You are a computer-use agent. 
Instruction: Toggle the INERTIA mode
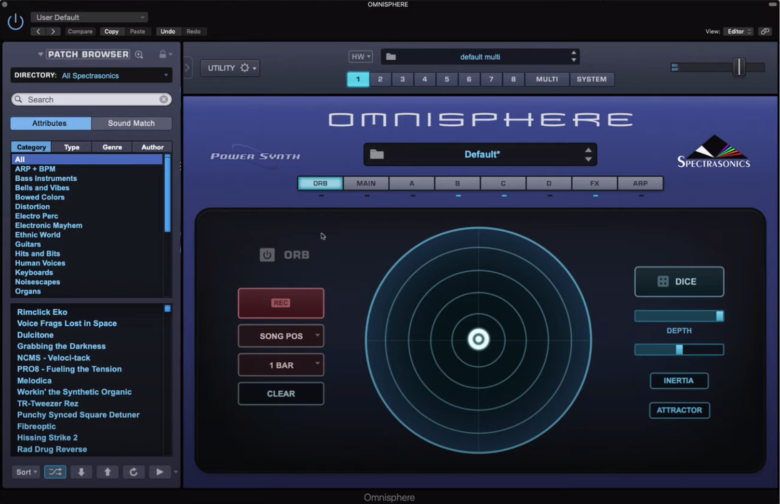[x=679, y=381]
